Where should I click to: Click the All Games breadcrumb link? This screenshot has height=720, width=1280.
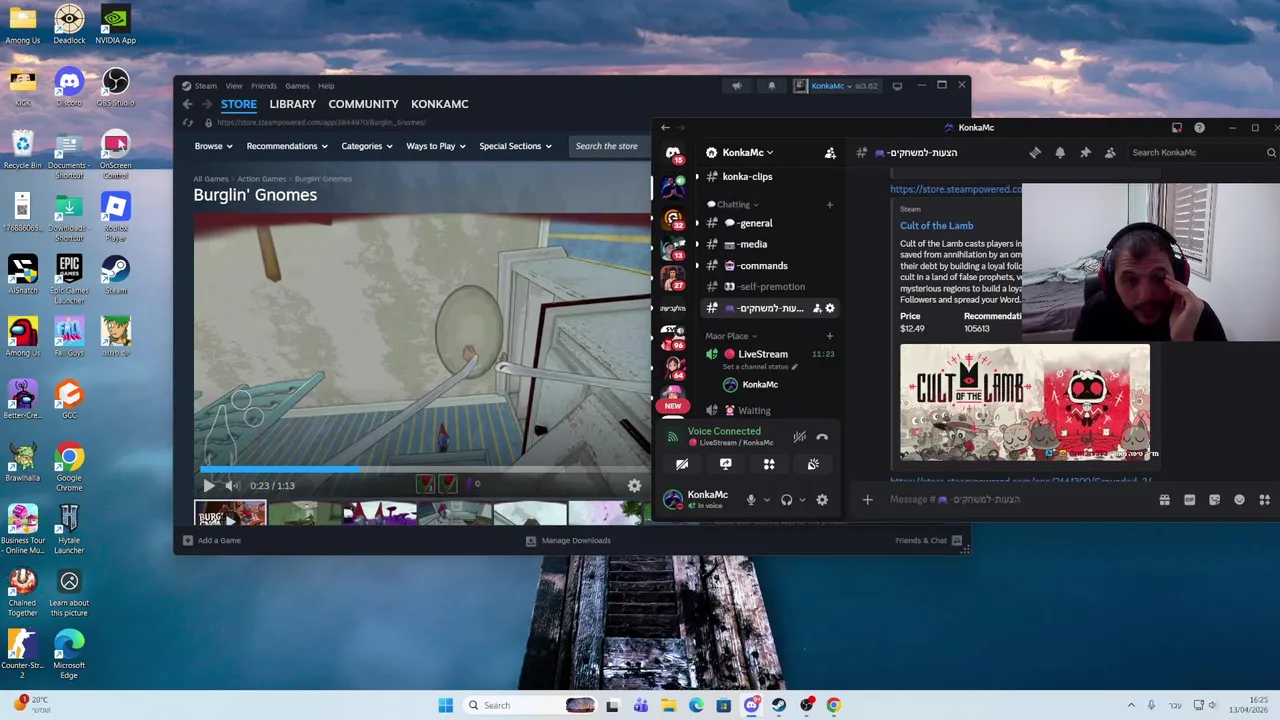tap(211, 179)
